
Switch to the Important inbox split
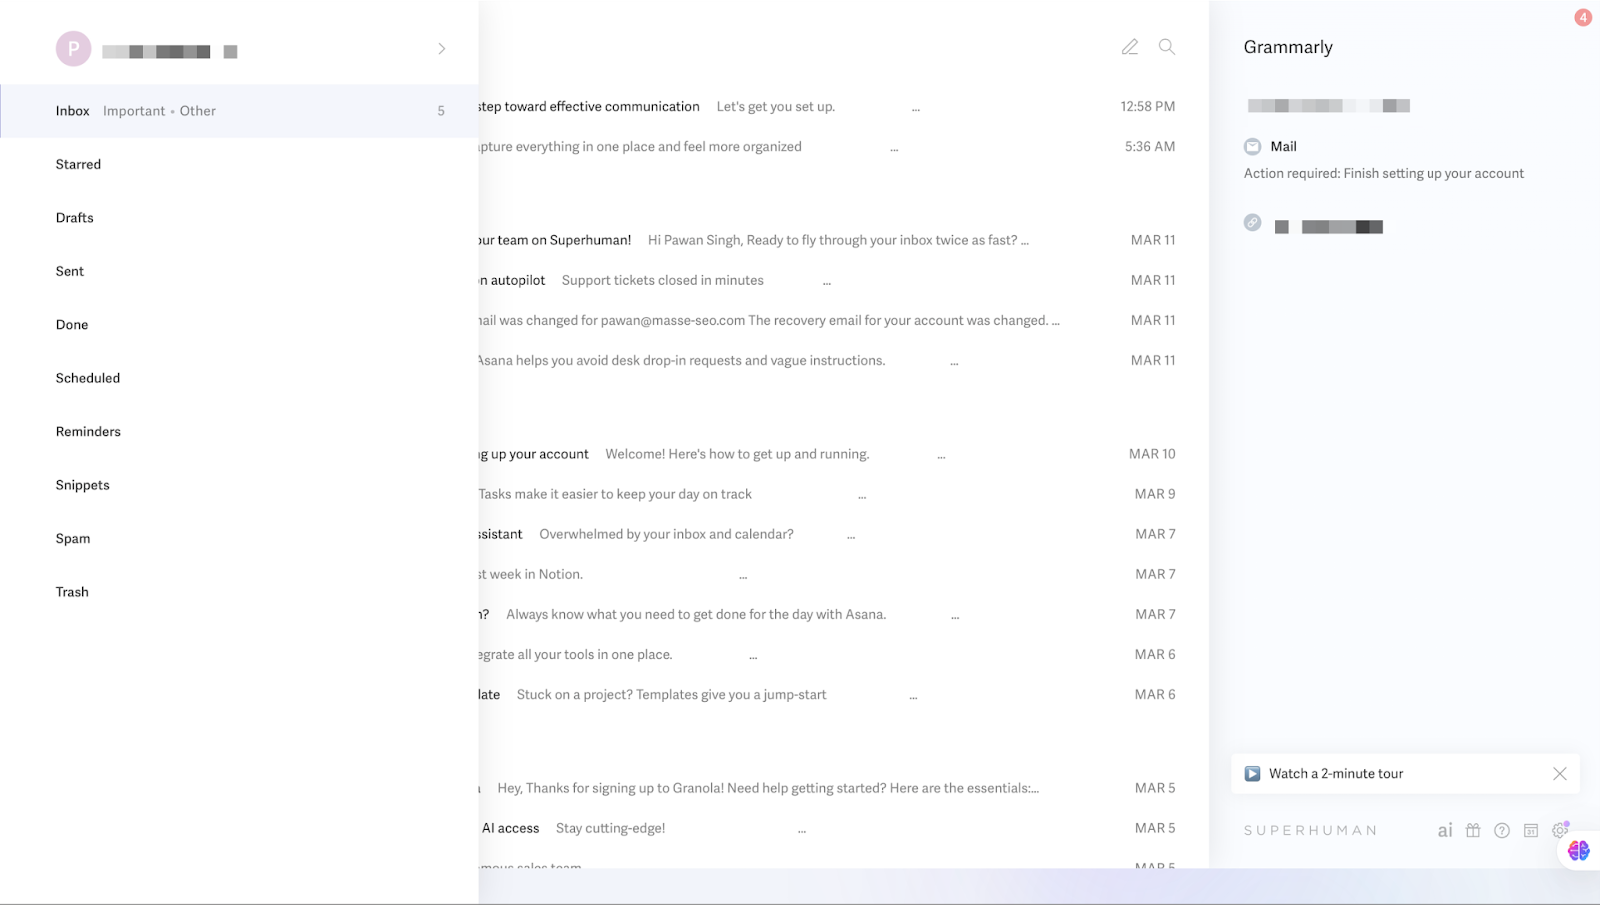coord(134,111)
